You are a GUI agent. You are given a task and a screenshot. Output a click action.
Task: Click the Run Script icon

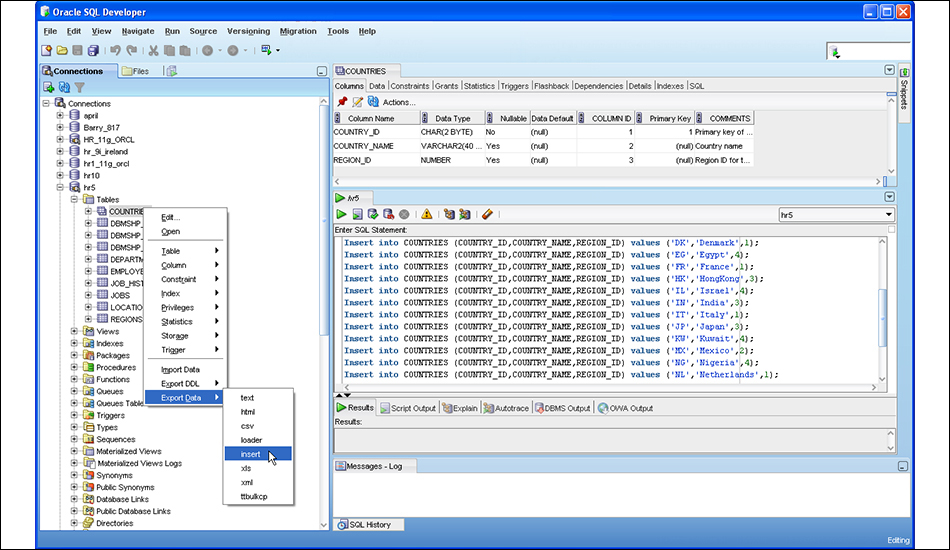357,214
